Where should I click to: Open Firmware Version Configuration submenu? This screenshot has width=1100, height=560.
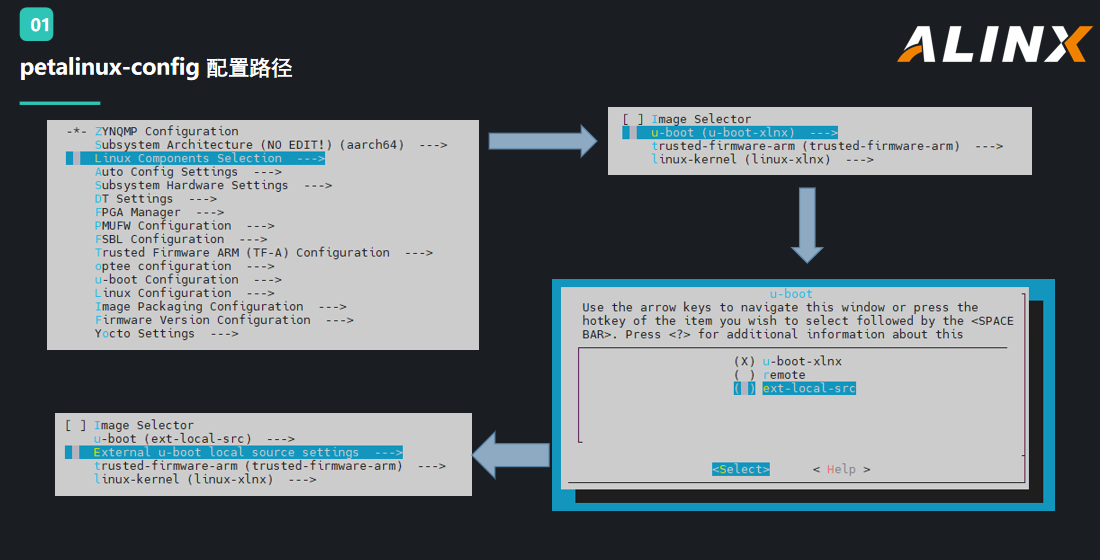224,319
